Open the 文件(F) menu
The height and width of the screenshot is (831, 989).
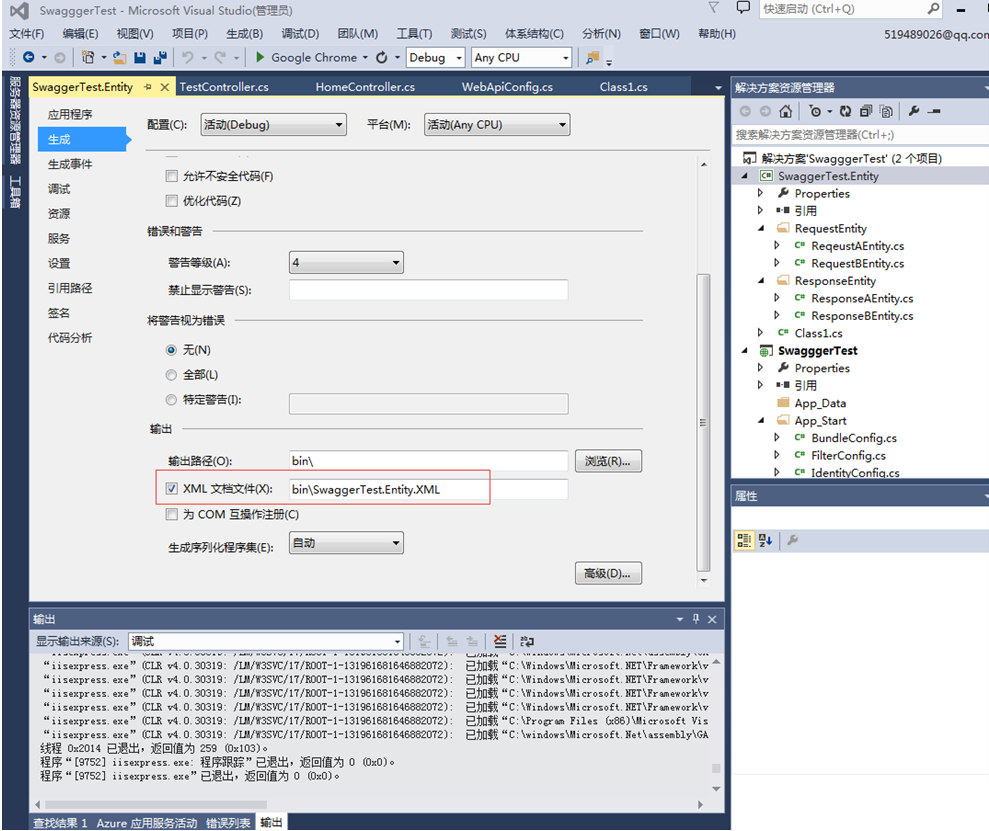26,33
